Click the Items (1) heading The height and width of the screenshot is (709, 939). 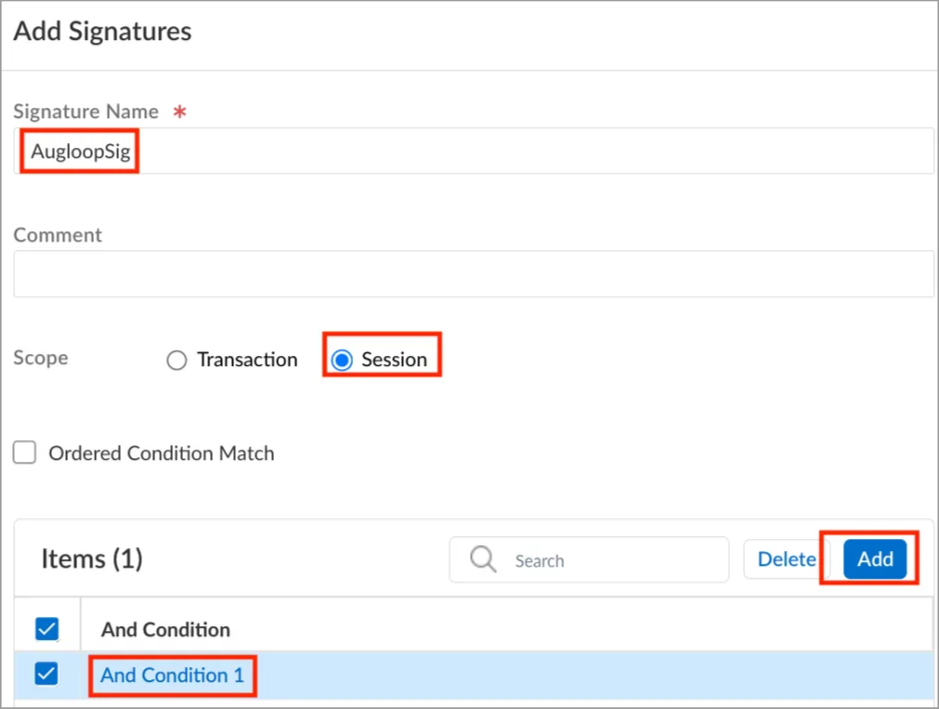[x=92, y=559]
